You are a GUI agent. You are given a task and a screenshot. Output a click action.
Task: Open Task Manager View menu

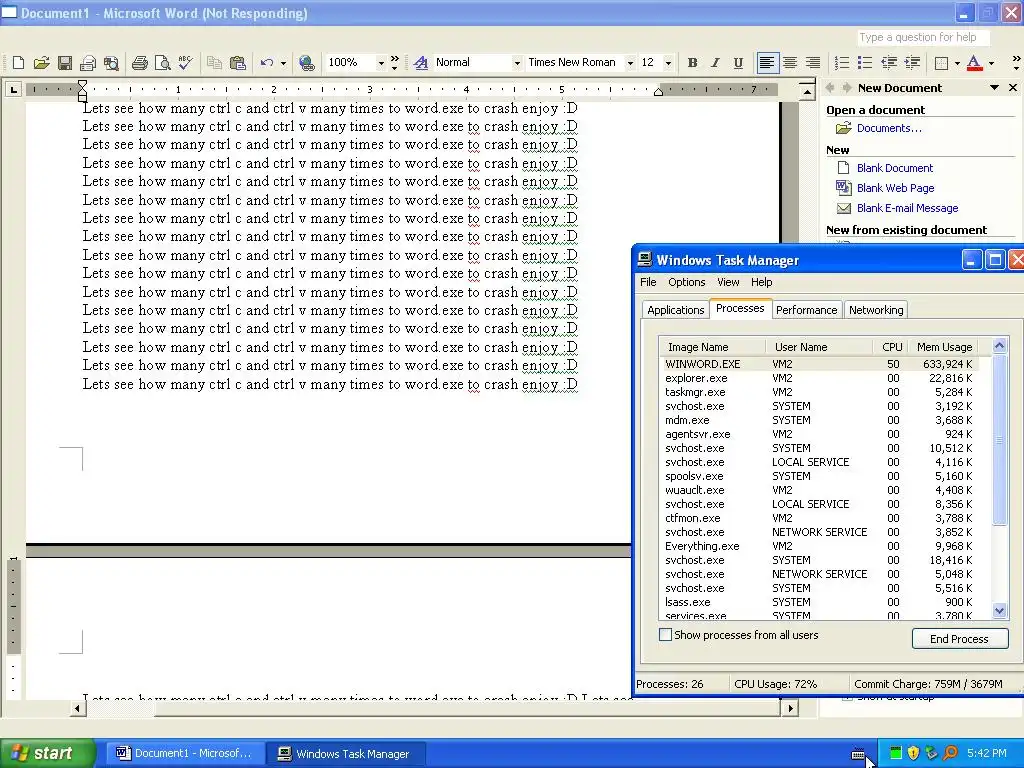pyautogui.click(x=728, y=282)
